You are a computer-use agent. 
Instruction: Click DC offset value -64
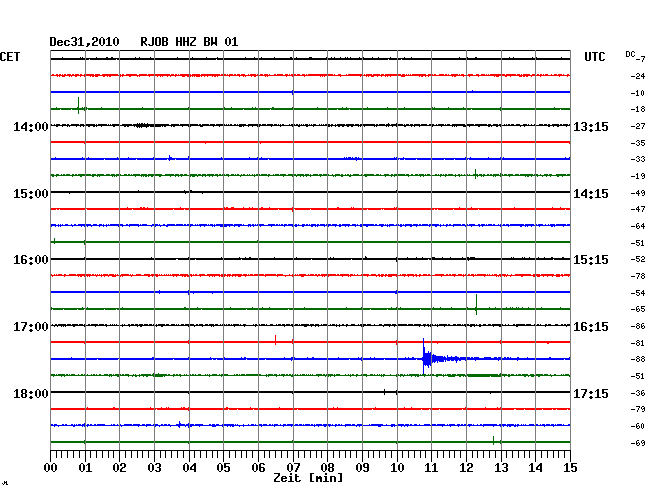click(638, 226)
